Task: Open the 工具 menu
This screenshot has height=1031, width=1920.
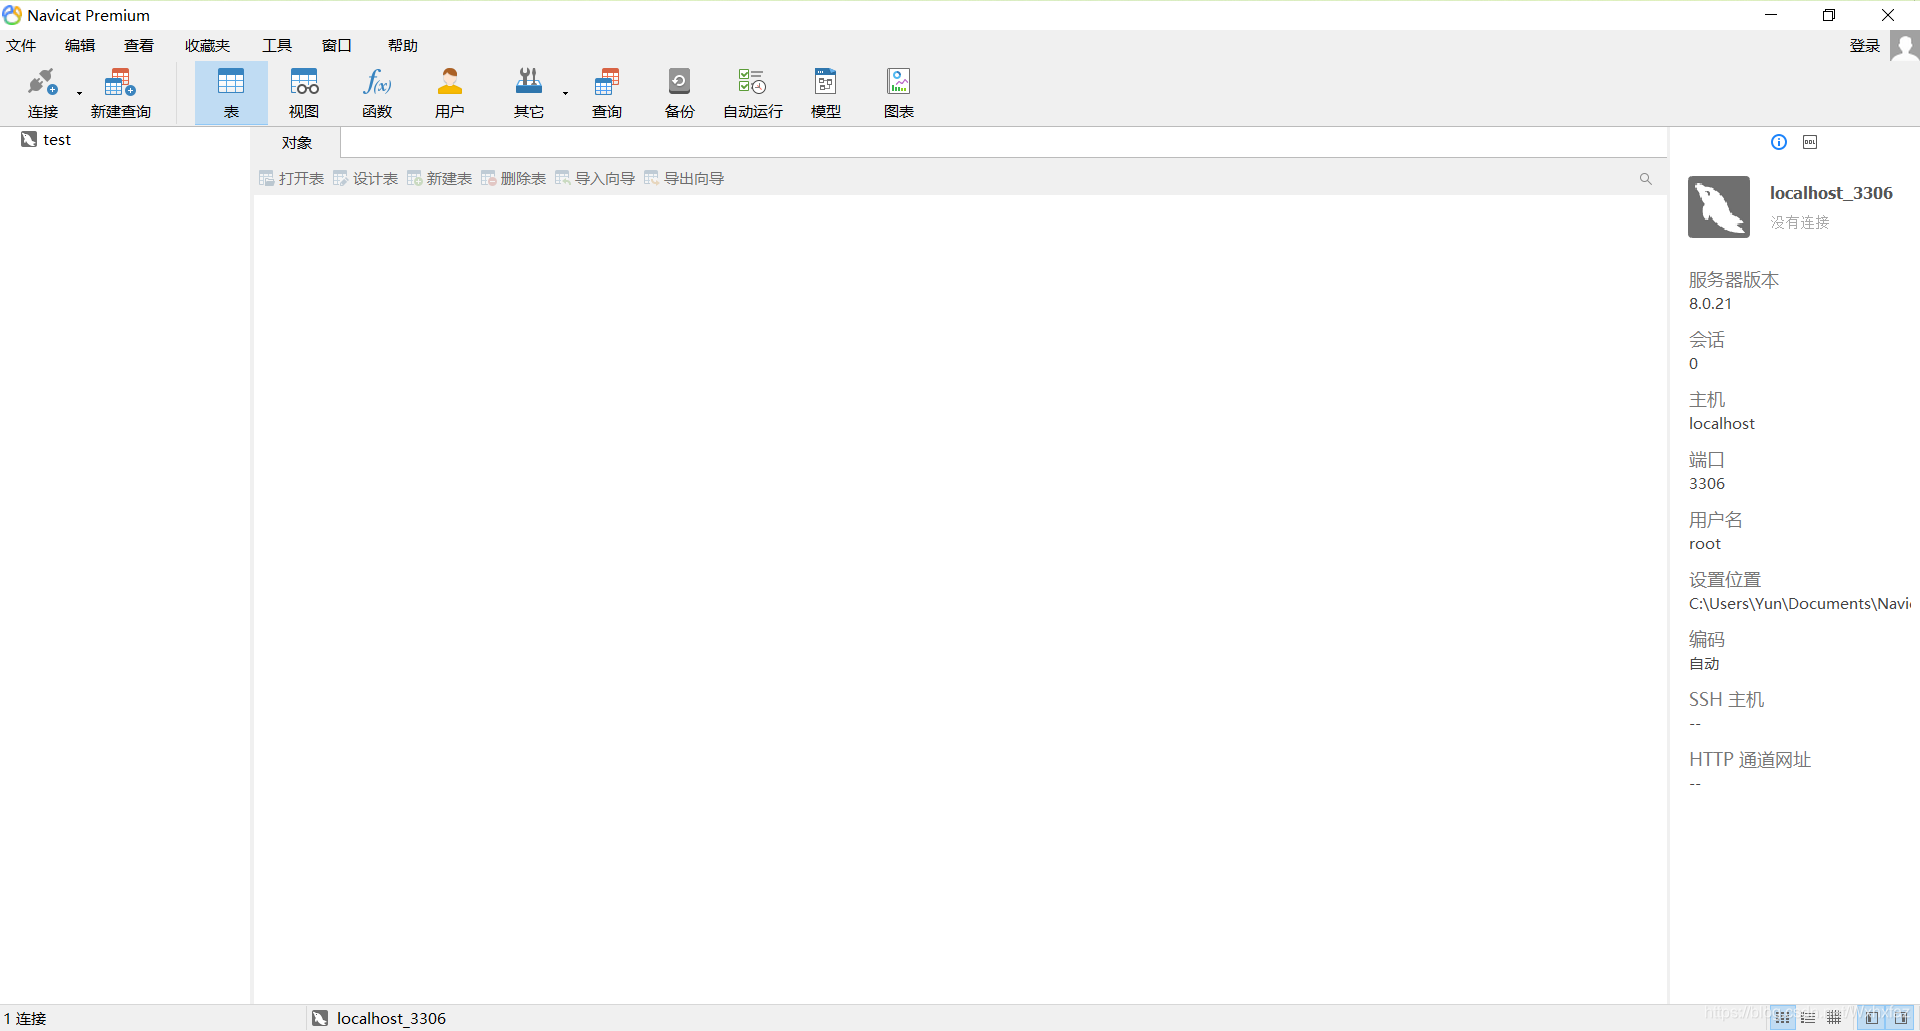Action: click(277, 46)
